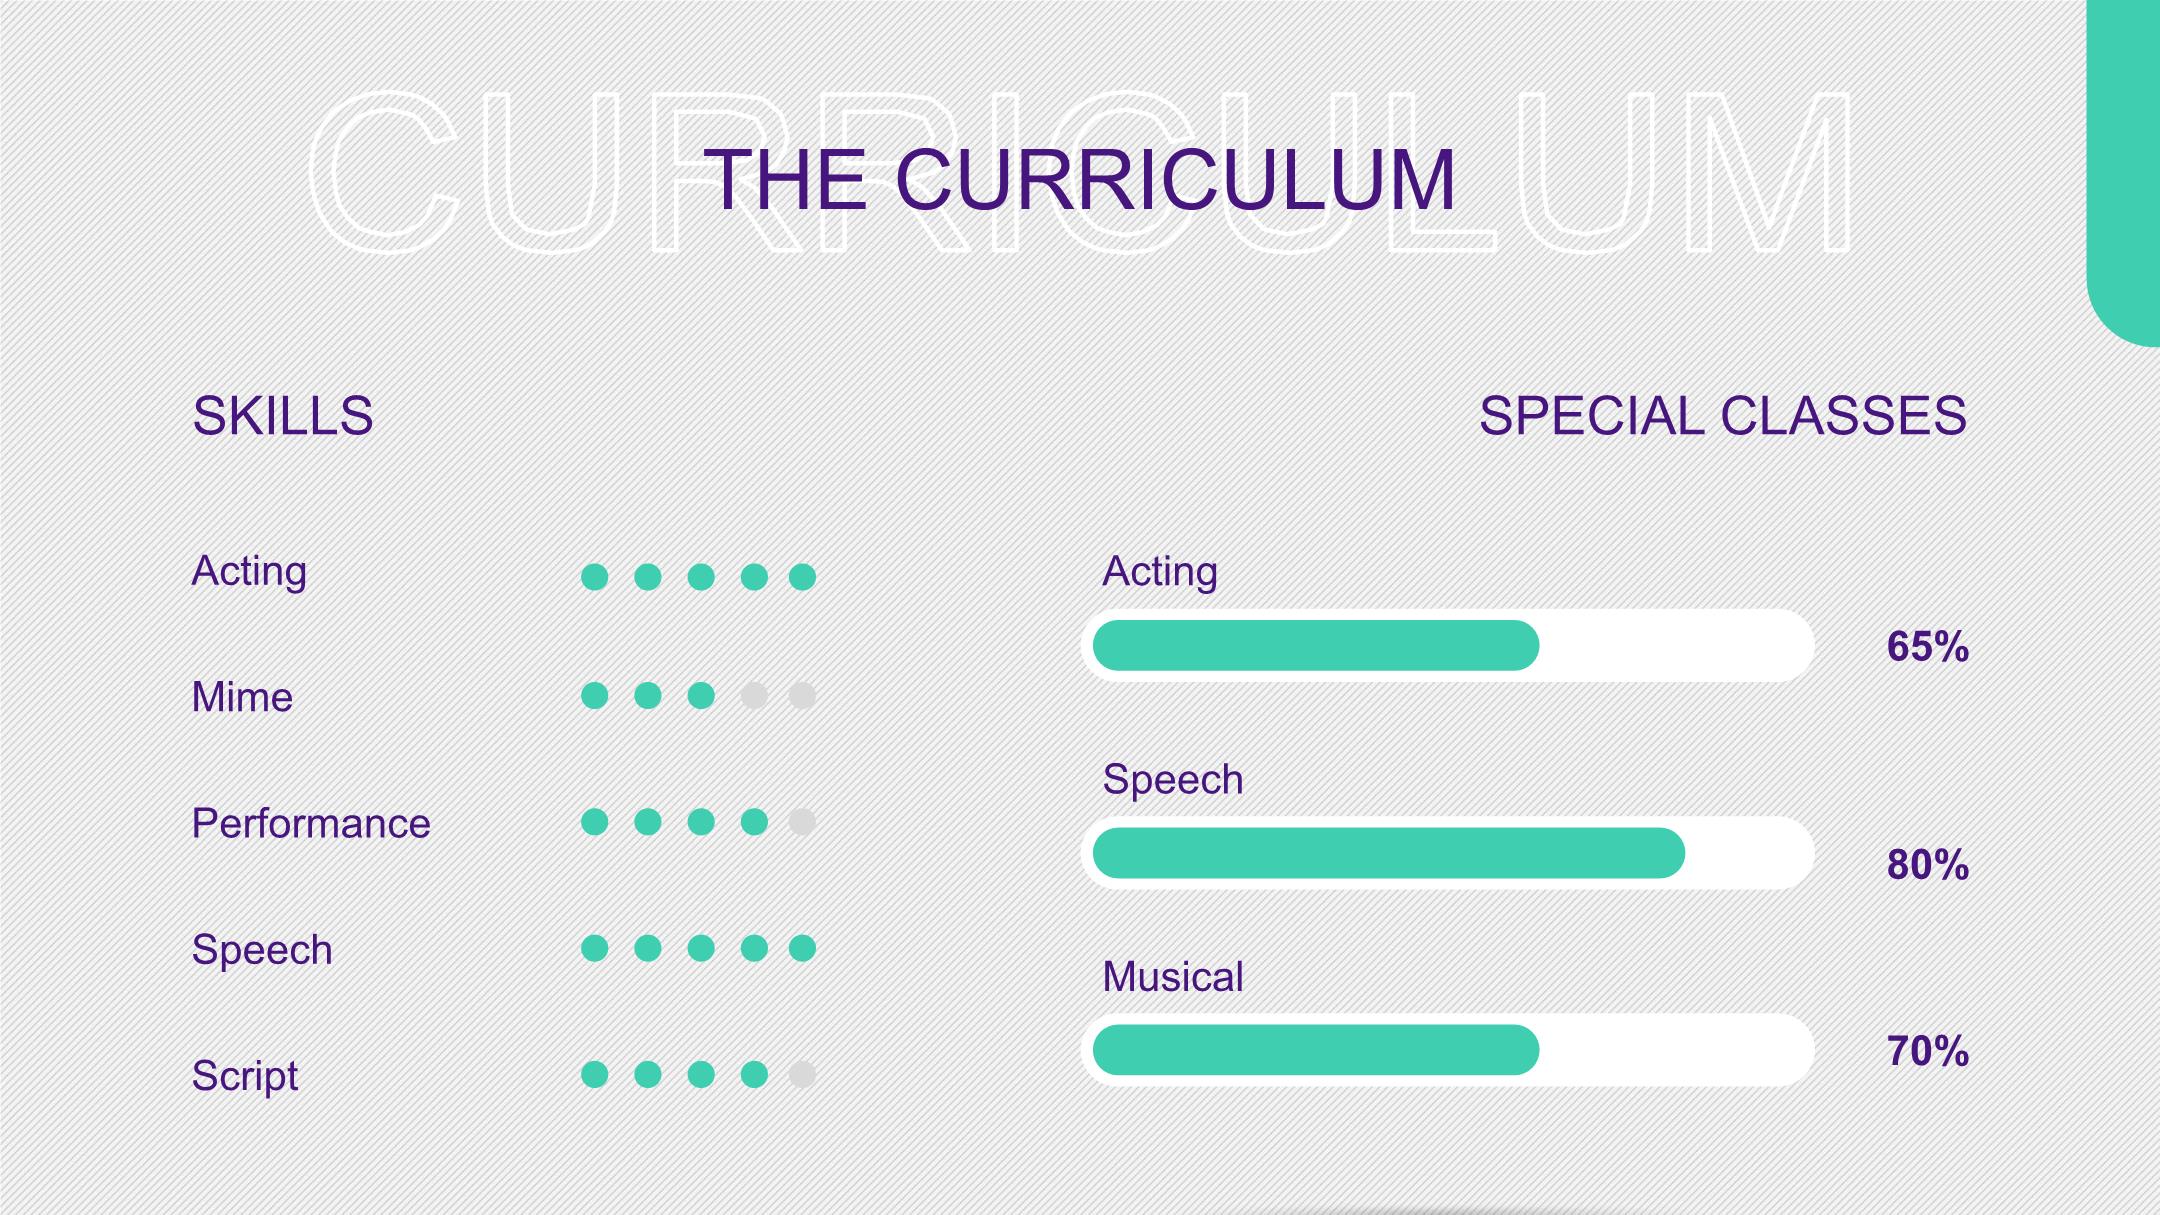Viewport: 2160px width, 1215px height.
Task: Click the Musical progress bar fill
Action: 1316,1050
